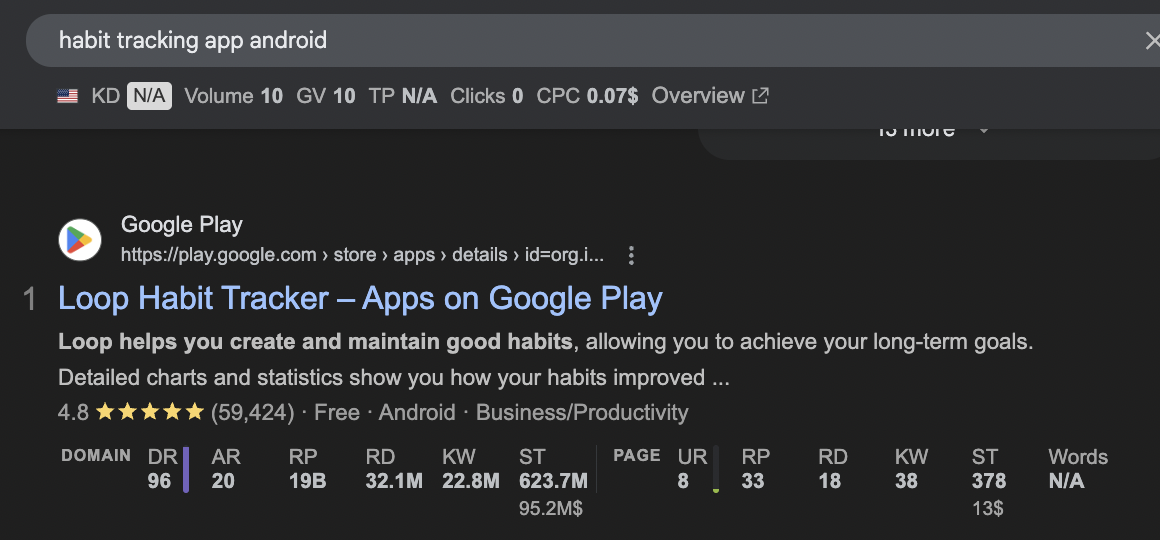Clear the search query with X icon
This screenshot has width=1160, height=540.
point(1151,41)
